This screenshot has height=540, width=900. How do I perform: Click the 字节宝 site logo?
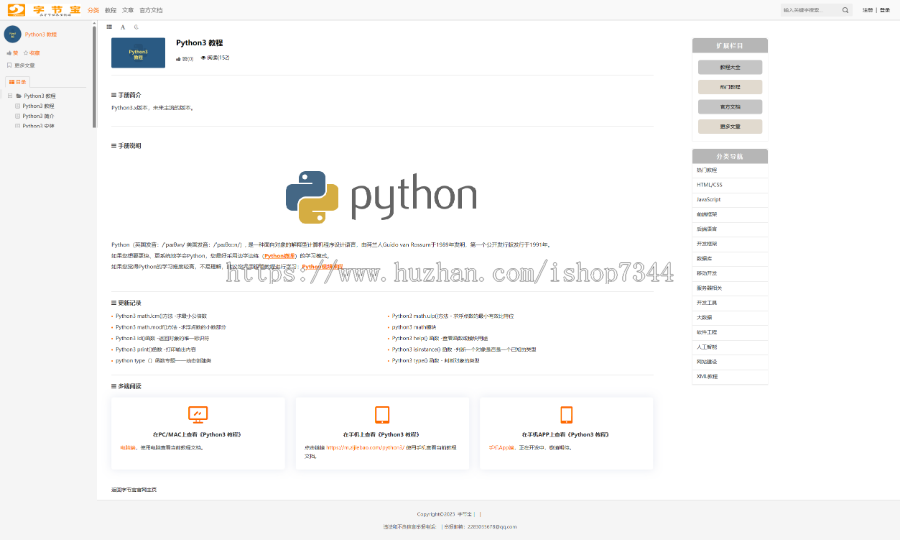[x=44, y=10]
